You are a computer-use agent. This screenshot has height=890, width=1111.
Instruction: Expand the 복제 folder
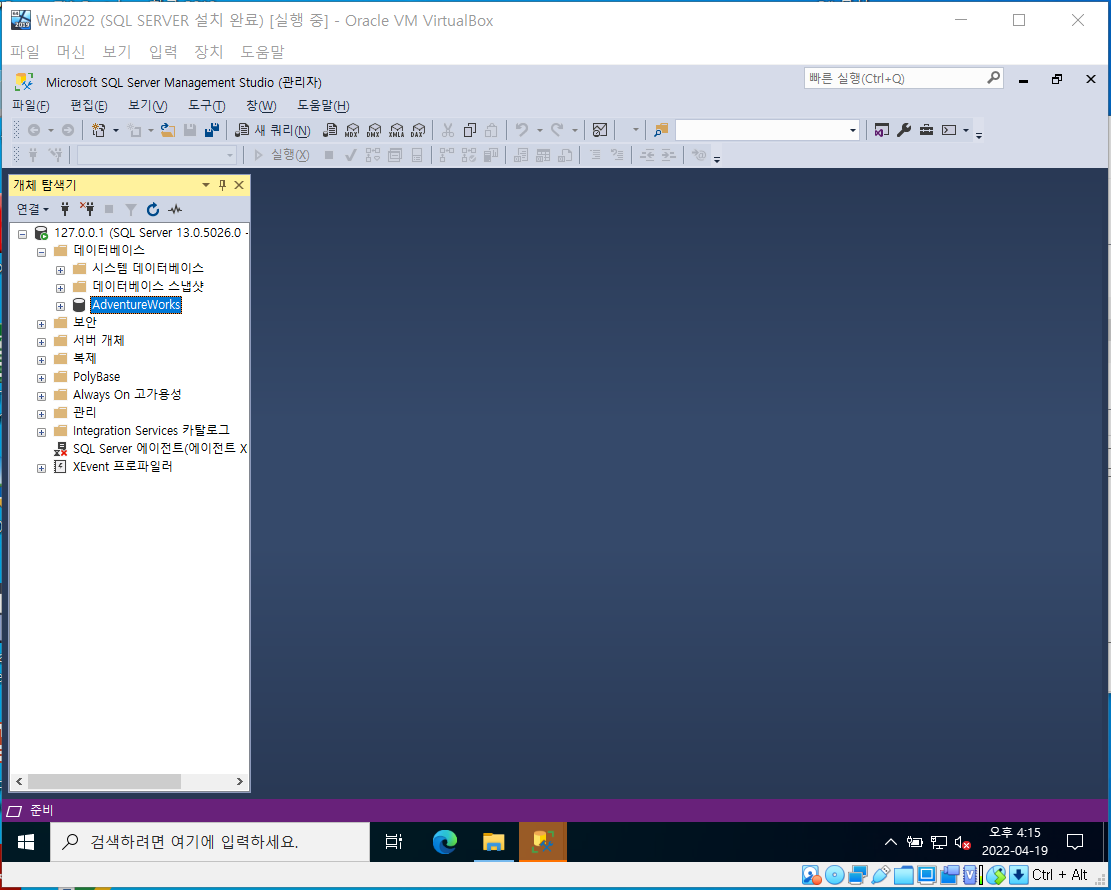pos(41,360)
